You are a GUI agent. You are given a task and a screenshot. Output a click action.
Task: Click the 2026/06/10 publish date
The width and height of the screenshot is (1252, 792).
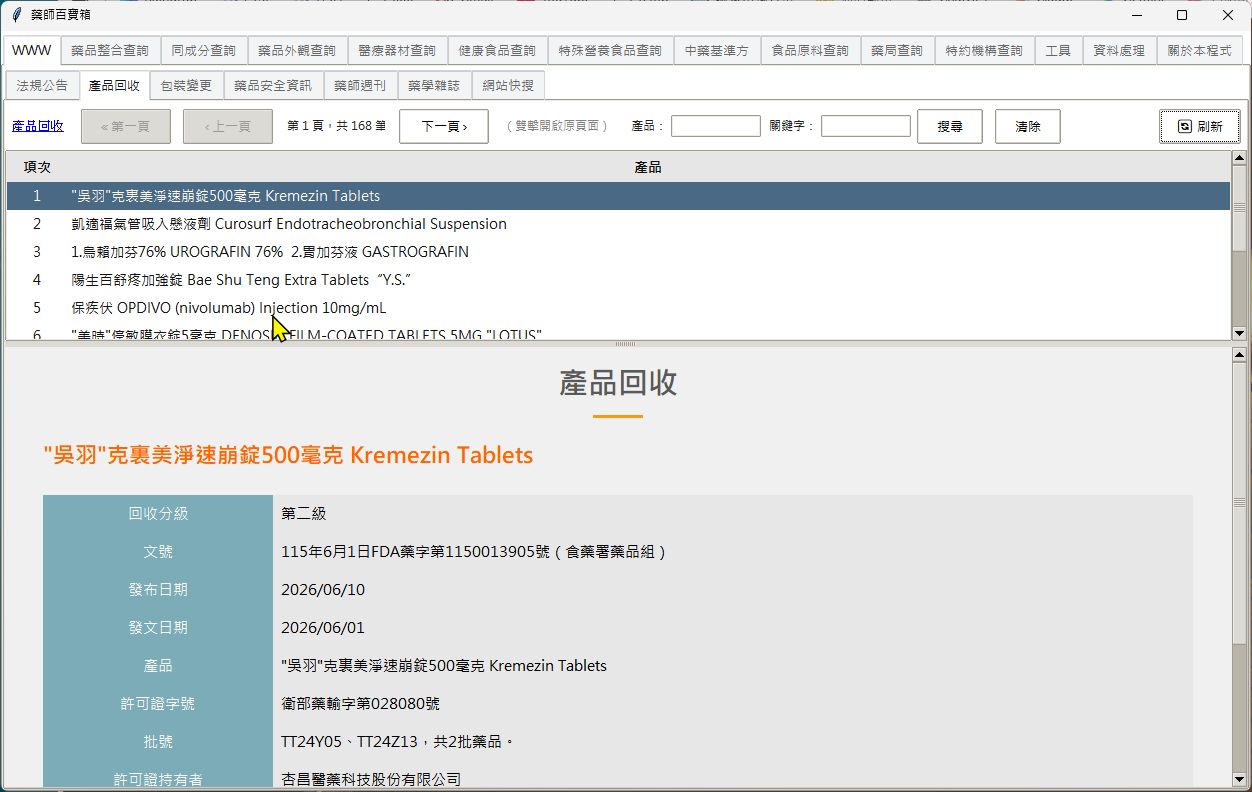[x=323, y=590]
